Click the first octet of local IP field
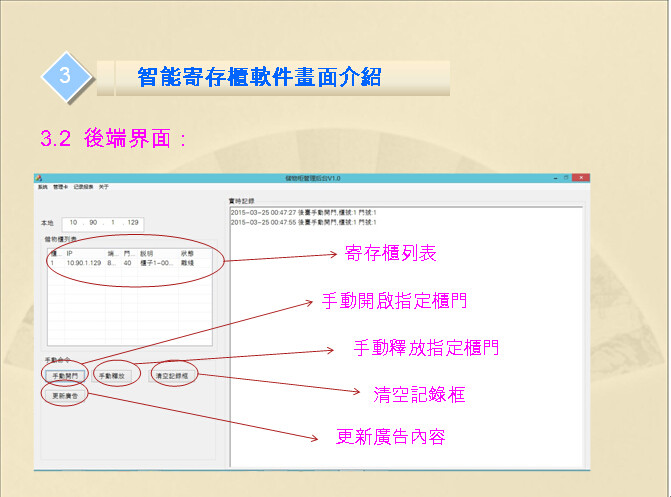The width and height of the screenshot is (671, 497). [x=72, y=222]
